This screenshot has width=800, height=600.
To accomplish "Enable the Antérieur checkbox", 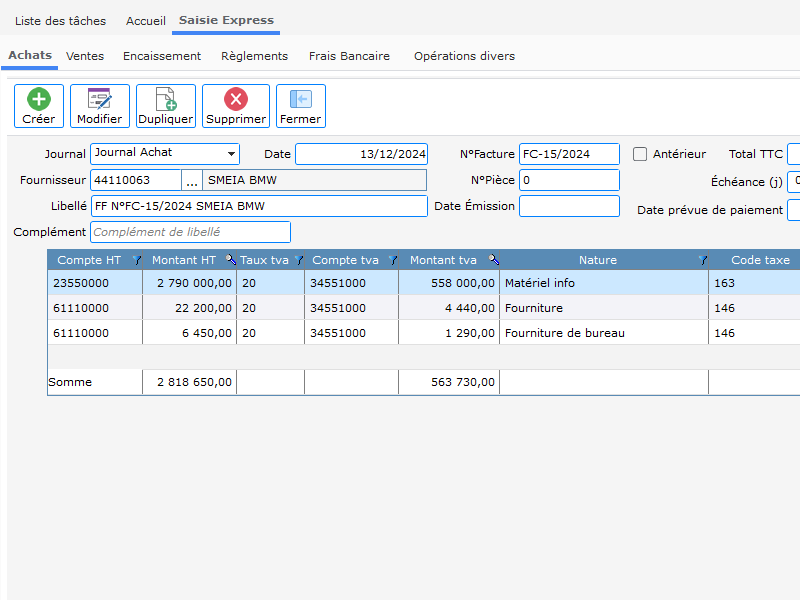I will coord(641,154).
